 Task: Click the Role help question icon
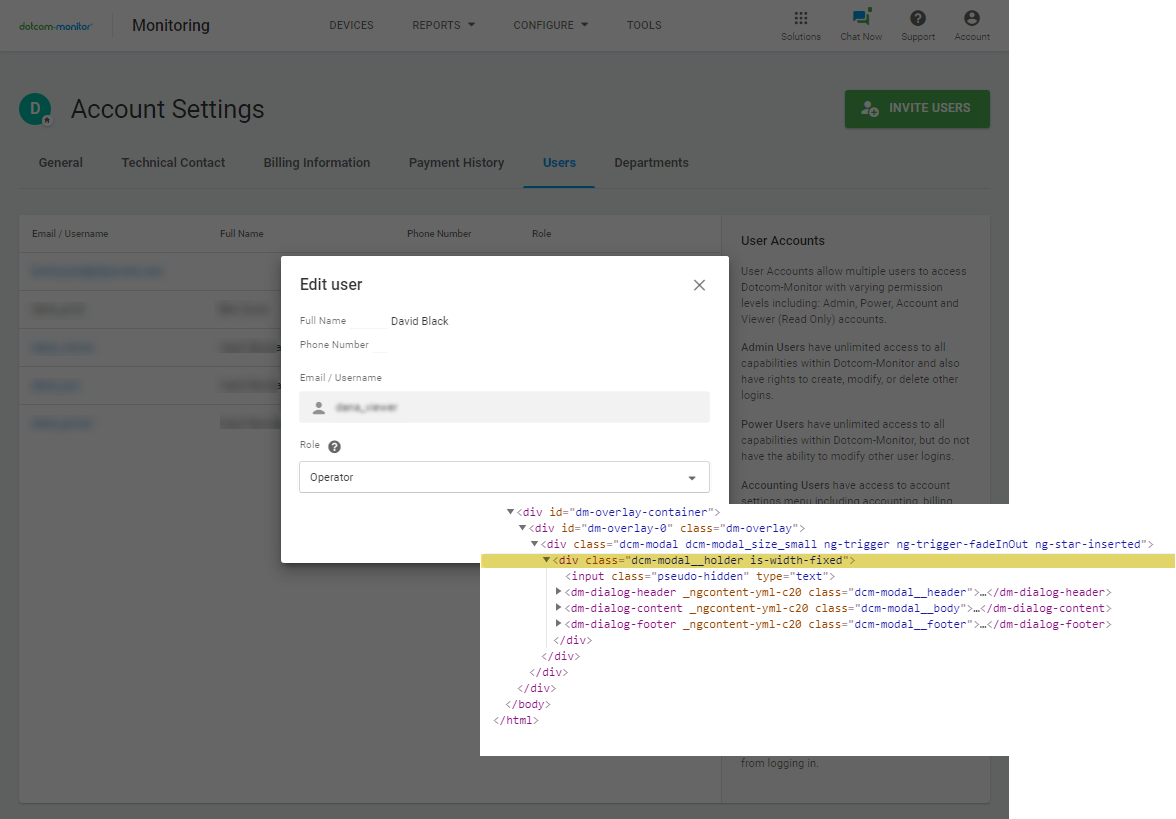tap(334, 447)
